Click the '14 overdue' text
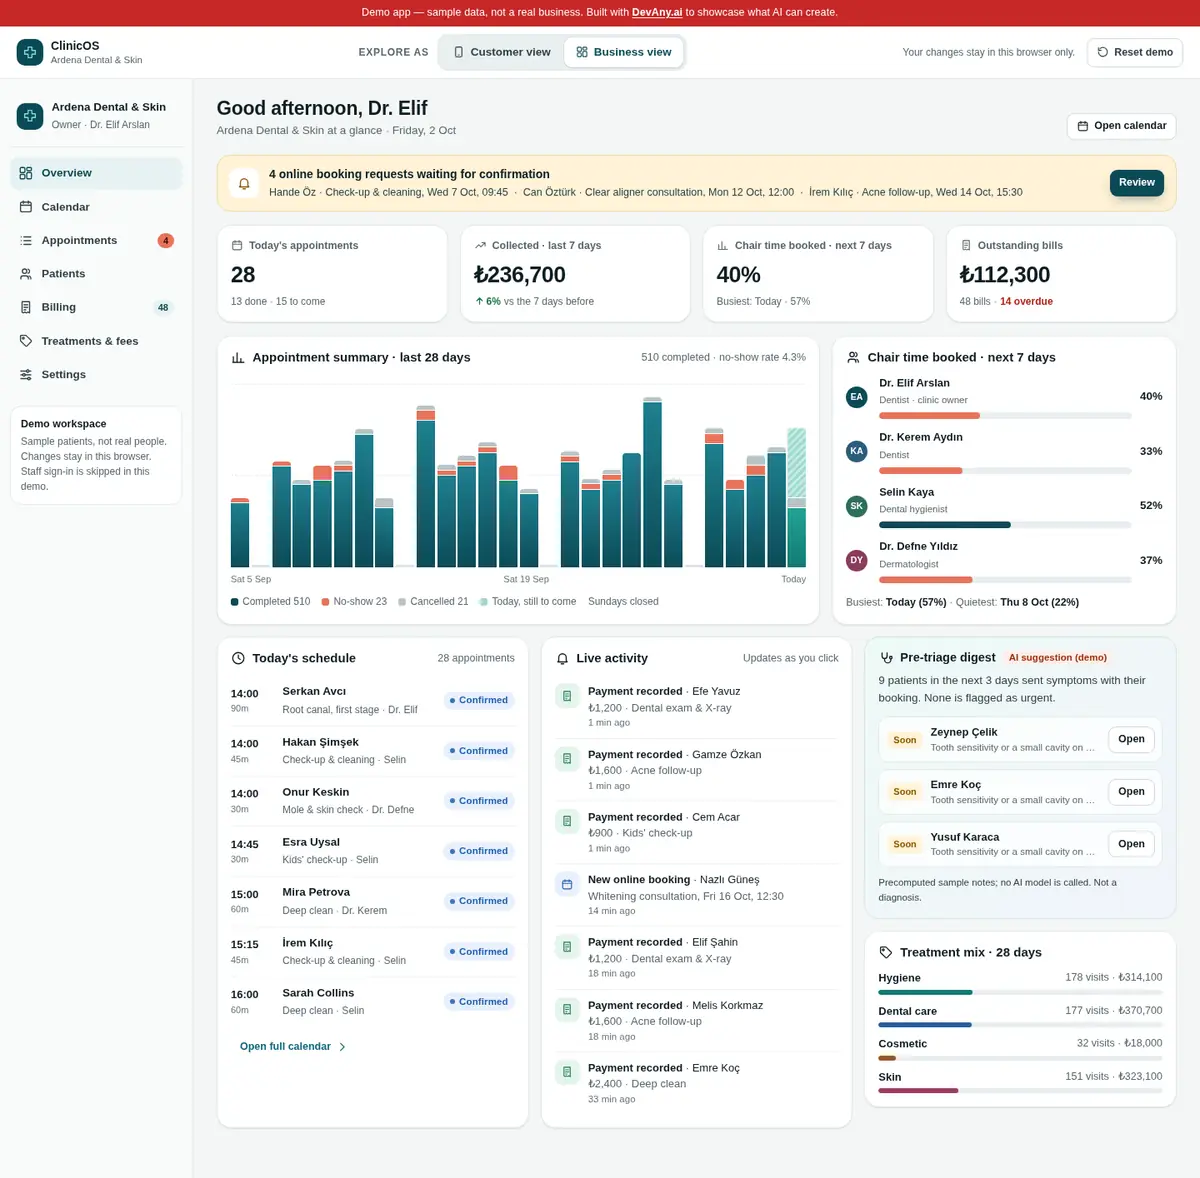This screenshot has width=1200, height=1178. pos(1026,301)
